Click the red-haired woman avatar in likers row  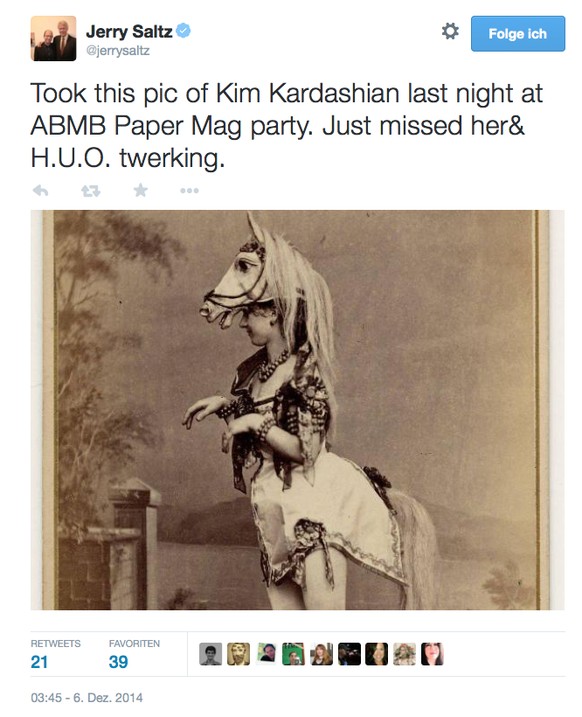click(x=321, y=654)
